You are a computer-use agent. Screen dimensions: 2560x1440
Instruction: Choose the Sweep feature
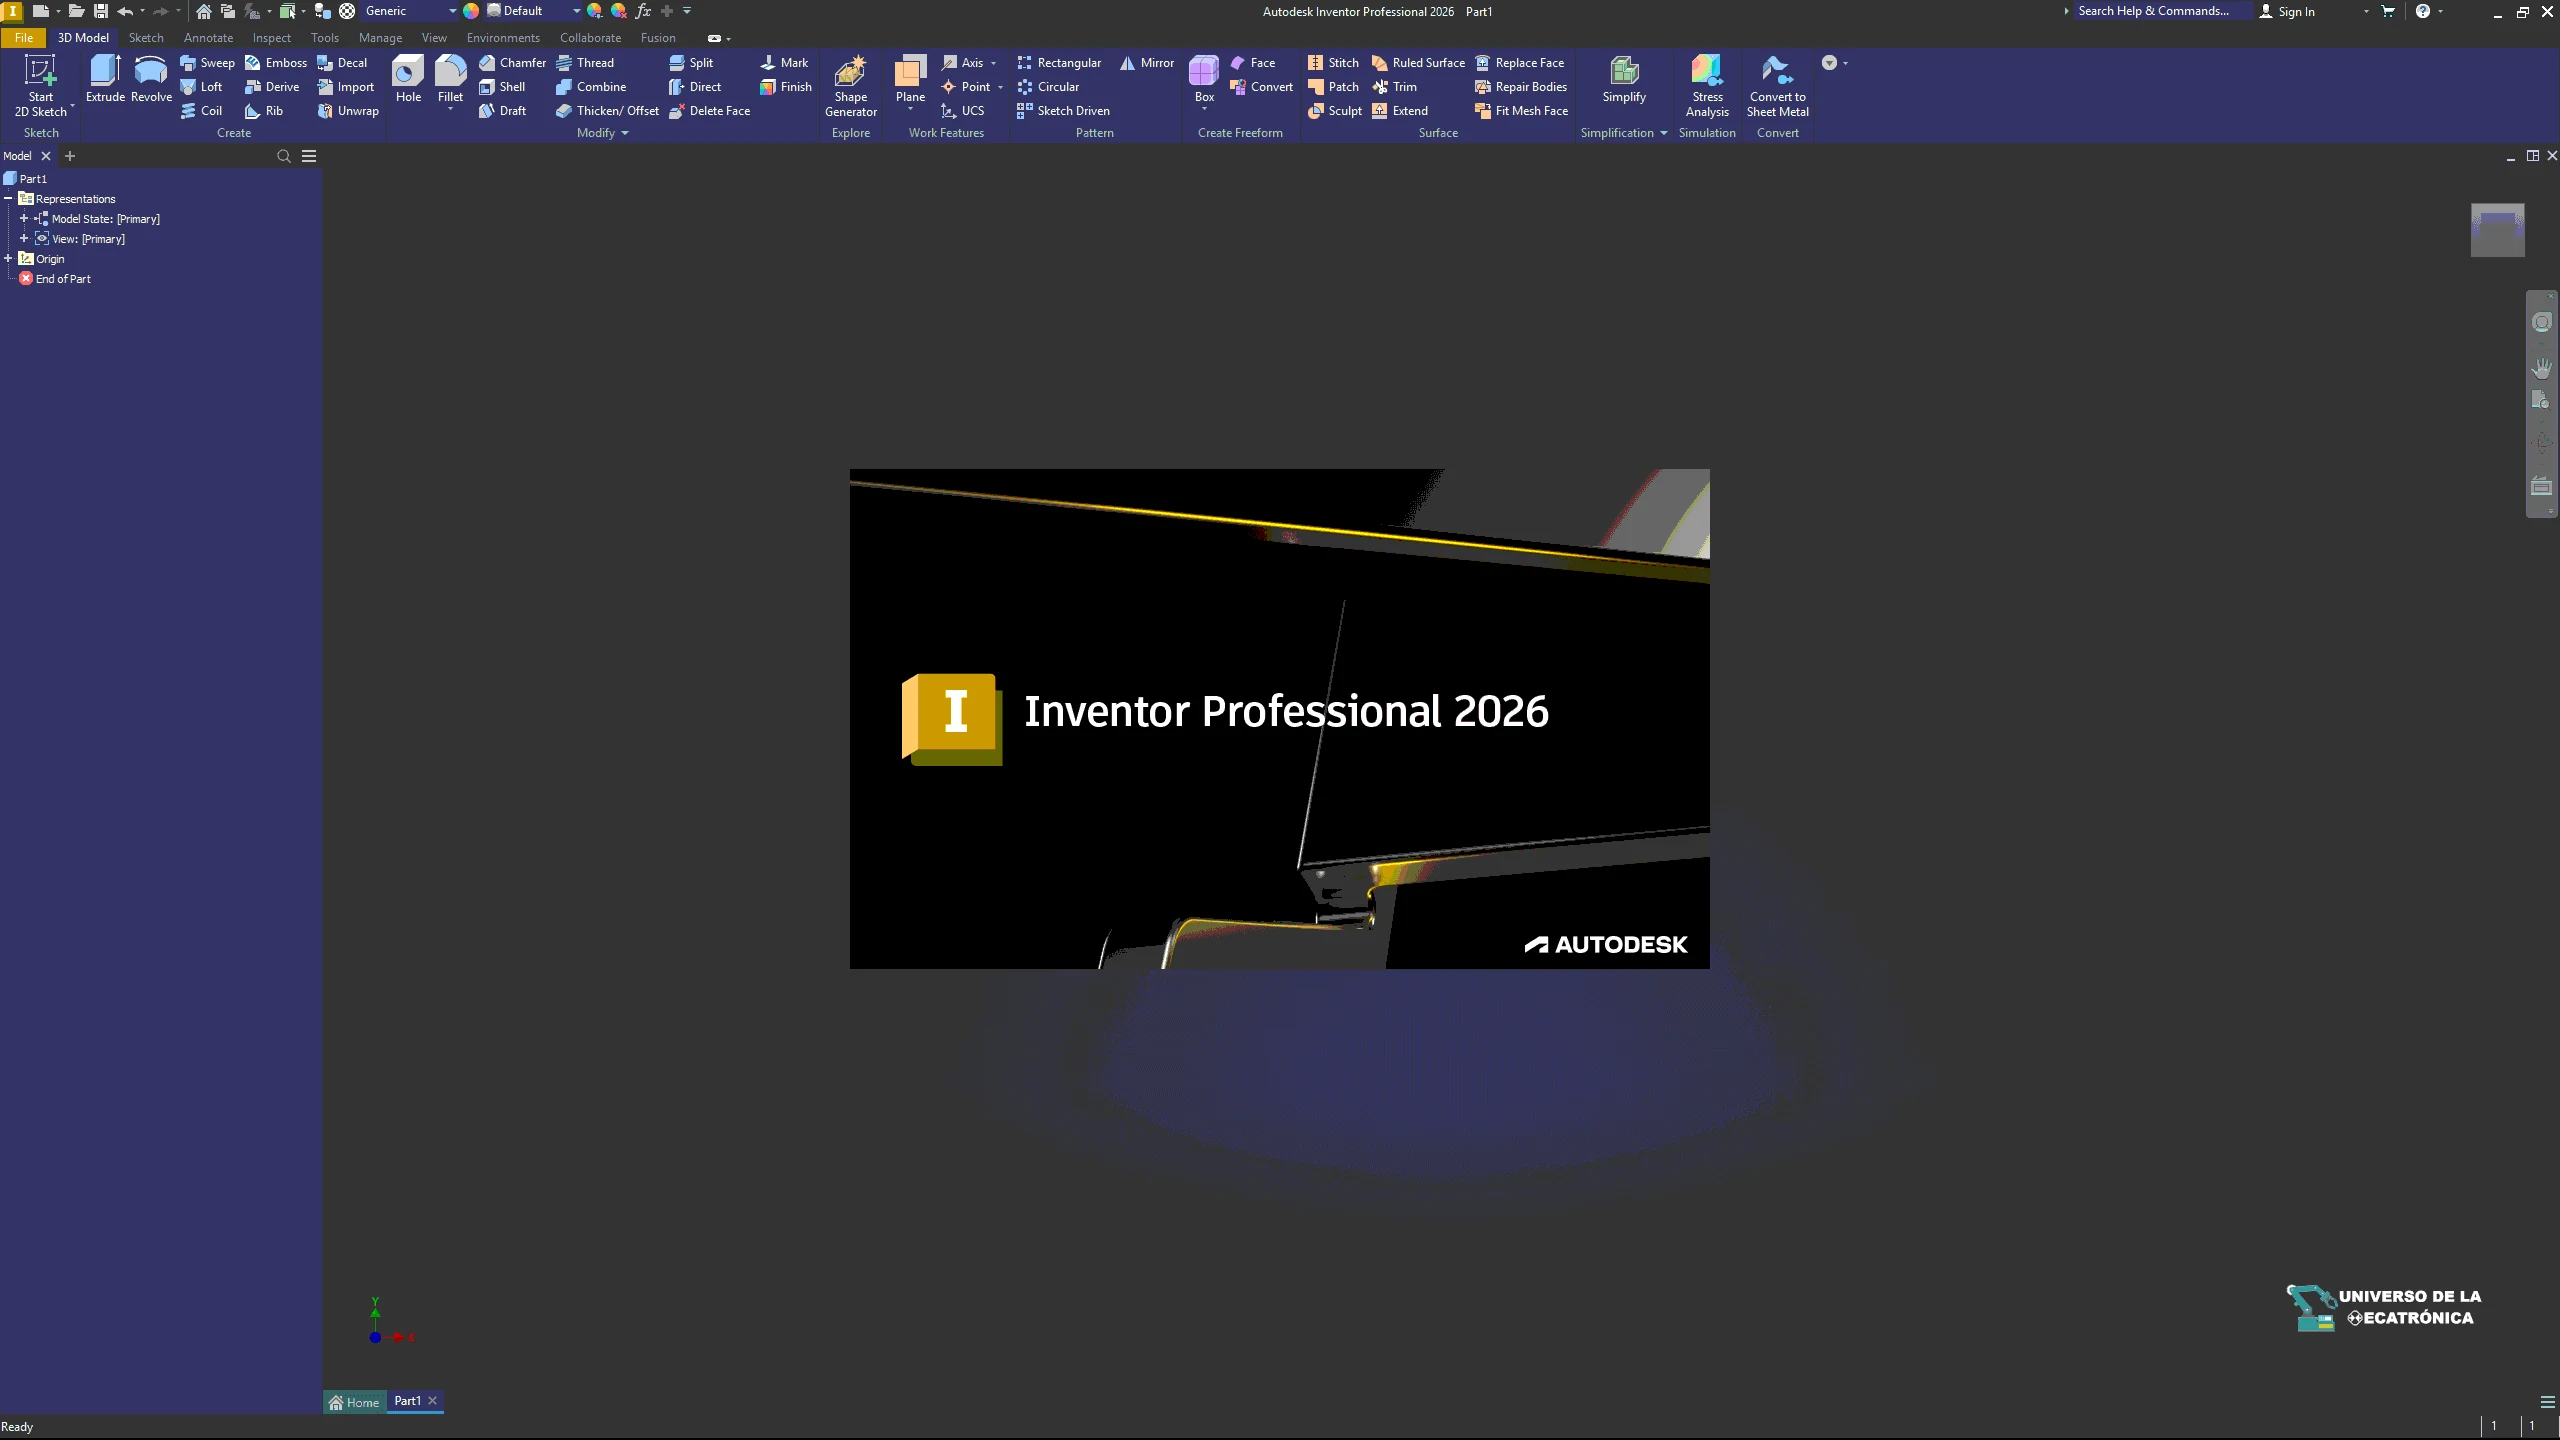207,63
